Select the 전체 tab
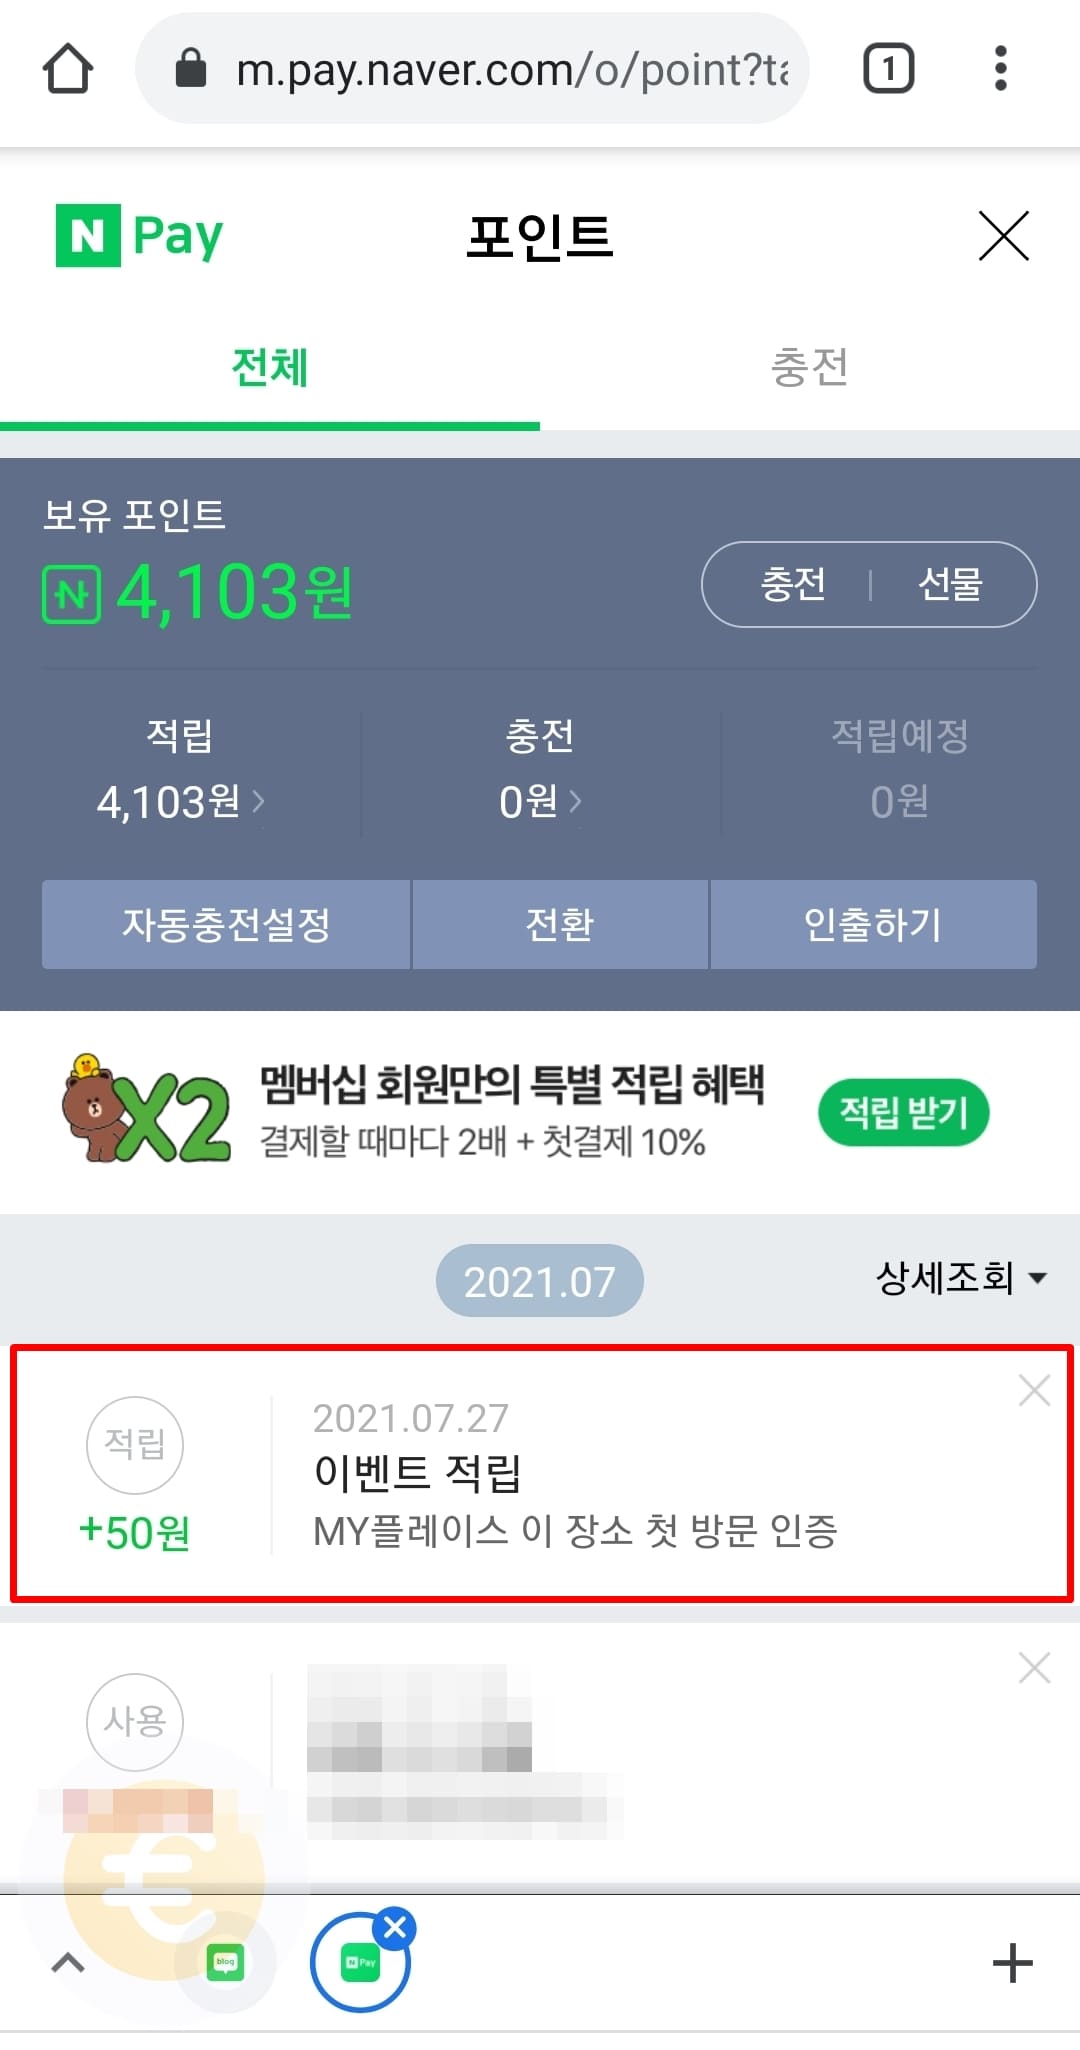This screenshot has width=1080, height=2050. pyautogui.click(x=270, y=368)
